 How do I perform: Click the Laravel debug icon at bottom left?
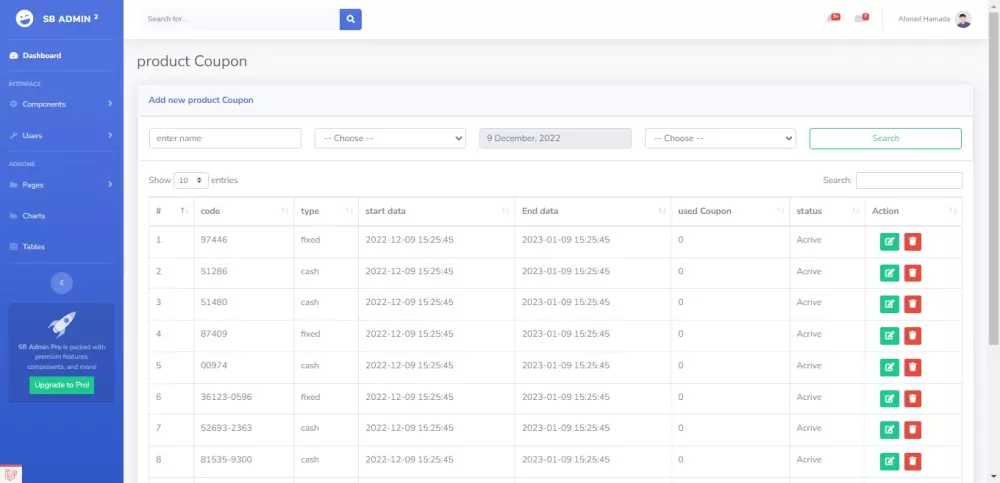click(x=11, y=474)
